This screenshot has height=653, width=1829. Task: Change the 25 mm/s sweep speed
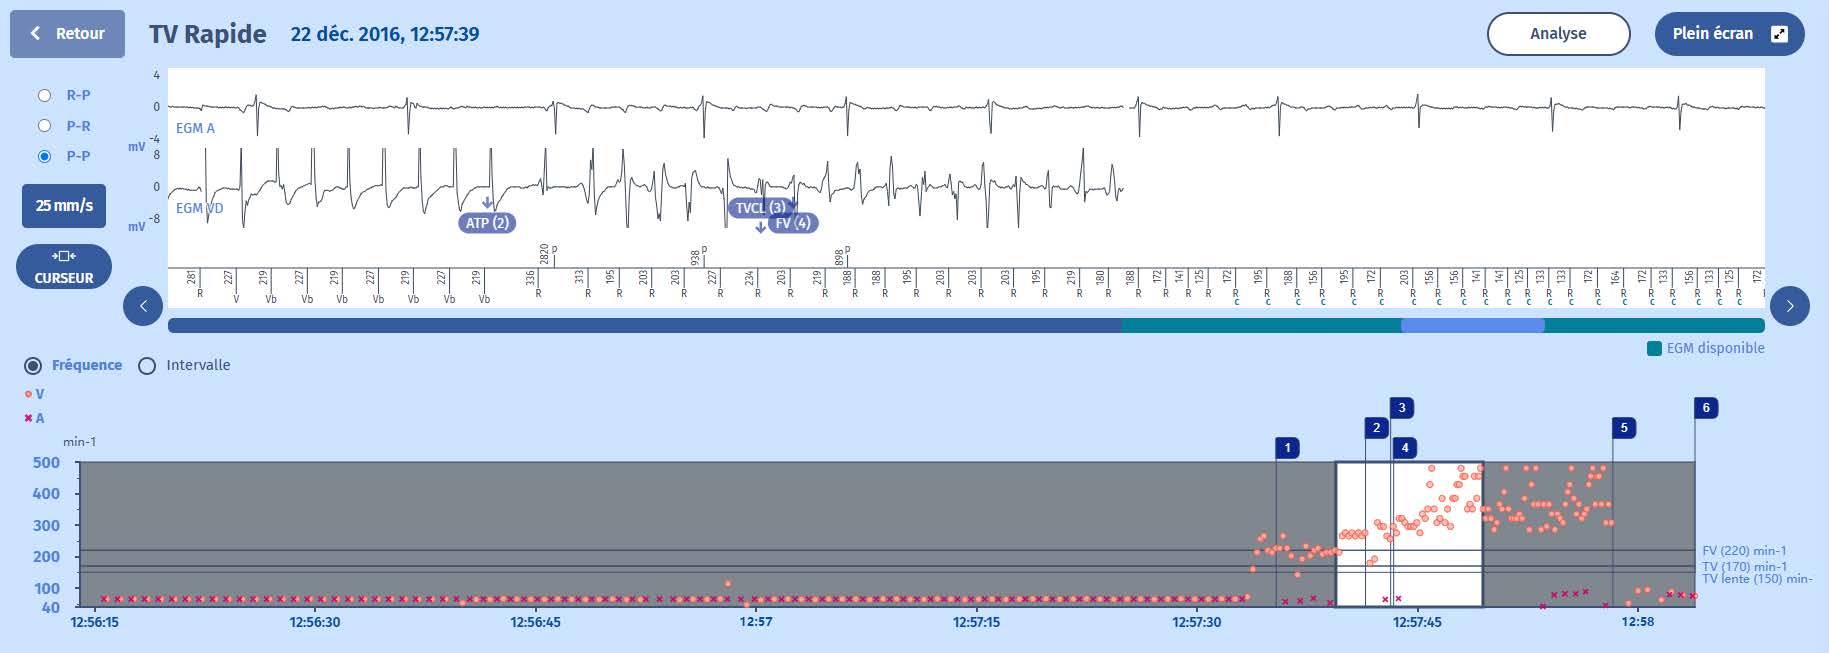(x=64, y=206)
